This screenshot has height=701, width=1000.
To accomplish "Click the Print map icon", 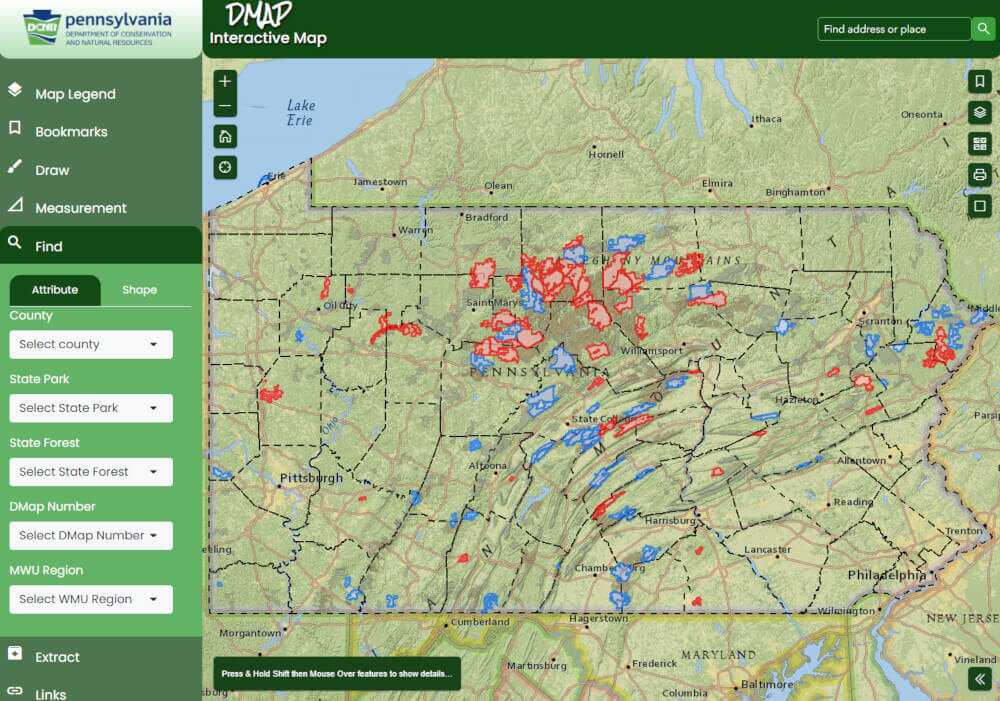I will tap(980, 172).
